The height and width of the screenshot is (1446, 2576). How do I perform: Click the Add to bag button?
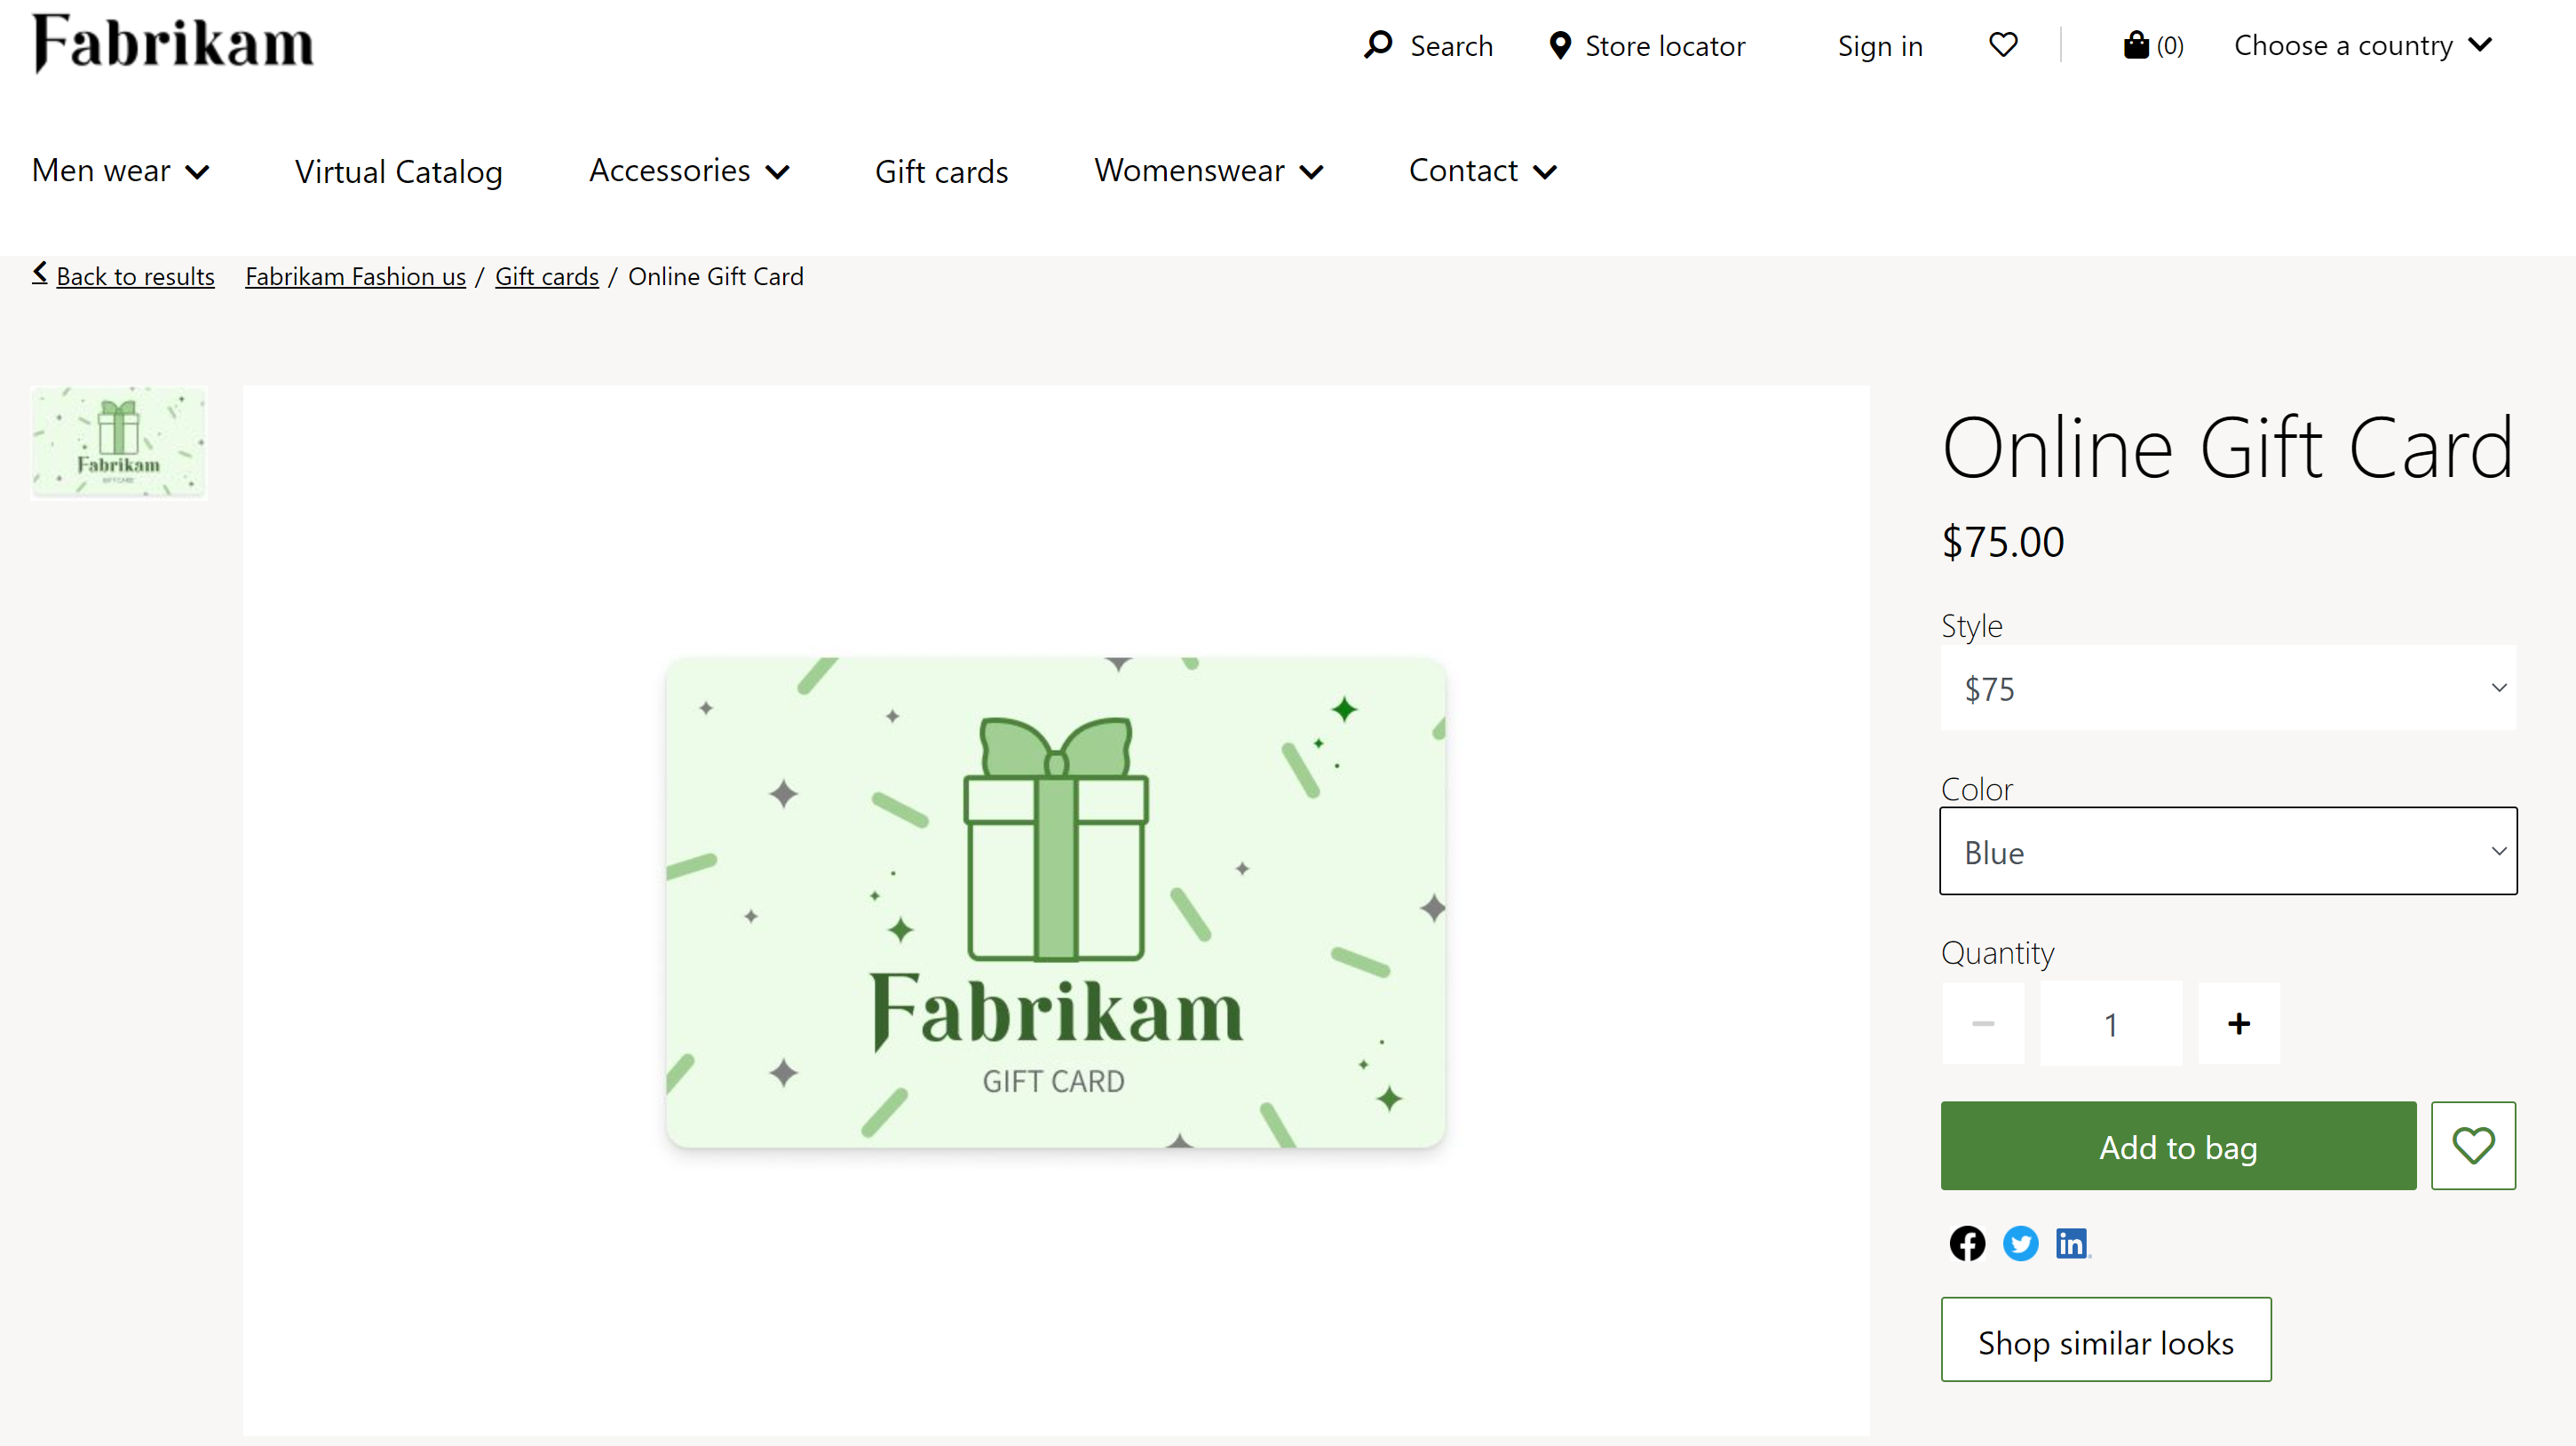2178,1147
